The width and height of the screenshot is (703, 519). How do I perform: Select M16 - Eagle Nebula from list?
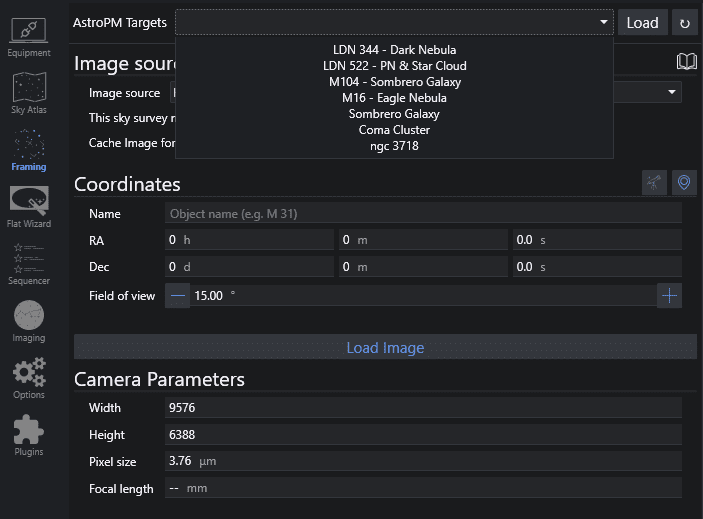[394, 98]
